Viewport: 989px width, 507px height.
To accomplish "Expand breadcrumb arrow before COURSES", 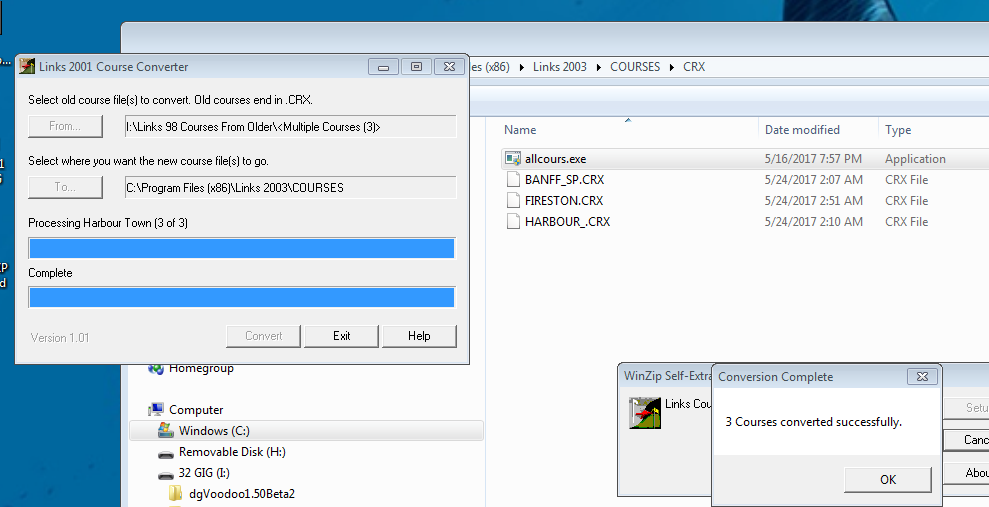I will click(x=599, y=67).
